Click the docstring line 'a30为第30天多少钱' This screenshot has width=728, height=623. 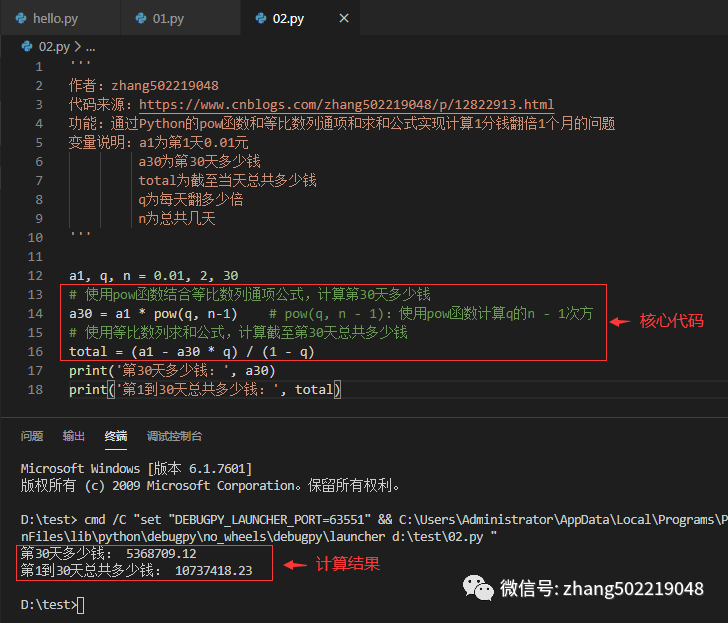pos(200,162)
